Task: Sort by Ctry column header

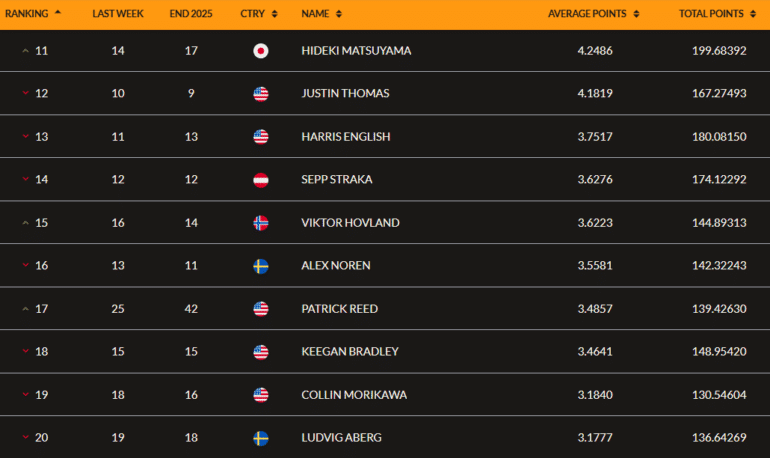Action: (x=257, y=14)
